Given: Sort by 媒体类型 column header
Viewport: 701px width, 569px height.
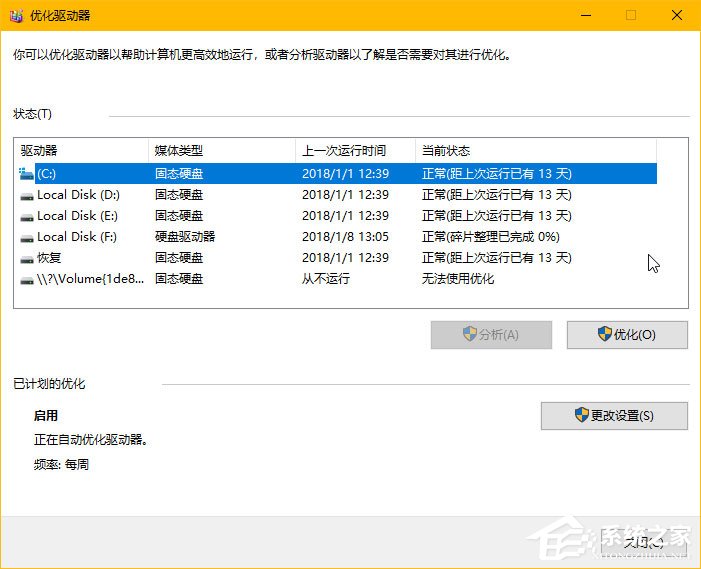Looking at the screenshot, I should coord(222,151).
